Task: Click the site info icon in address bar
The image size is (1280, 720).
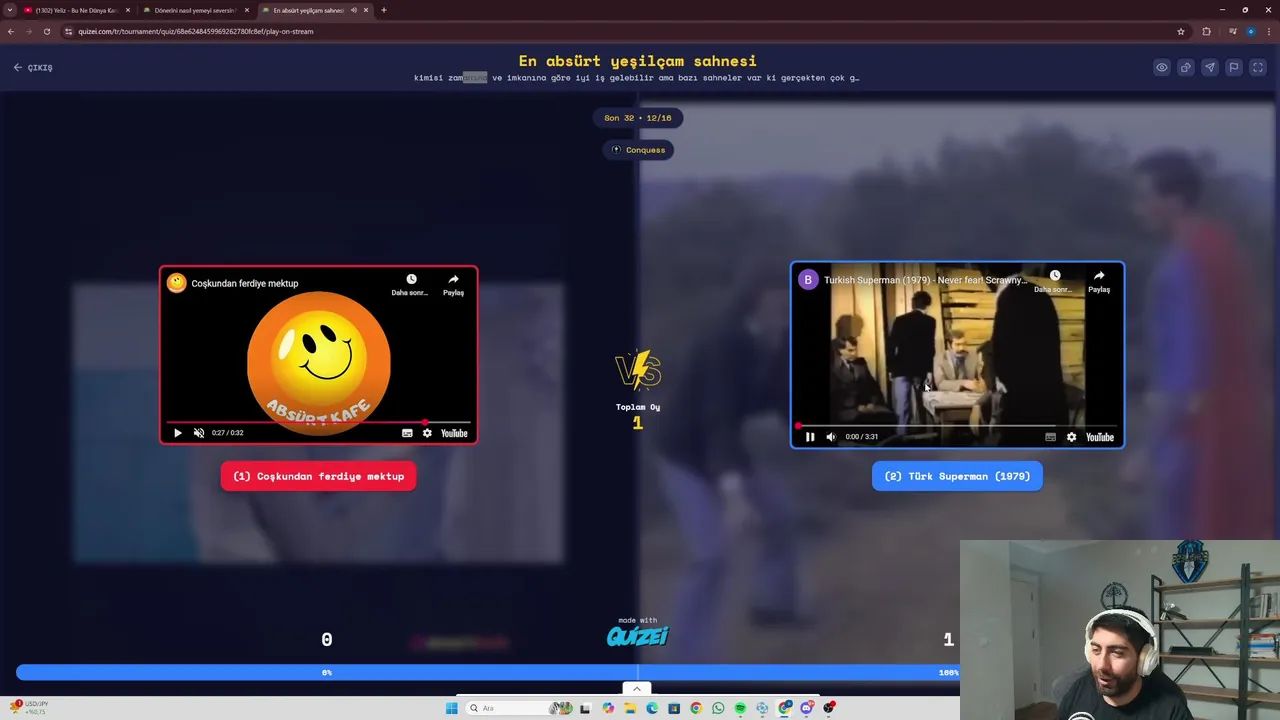Action: (x=68, y=31)
